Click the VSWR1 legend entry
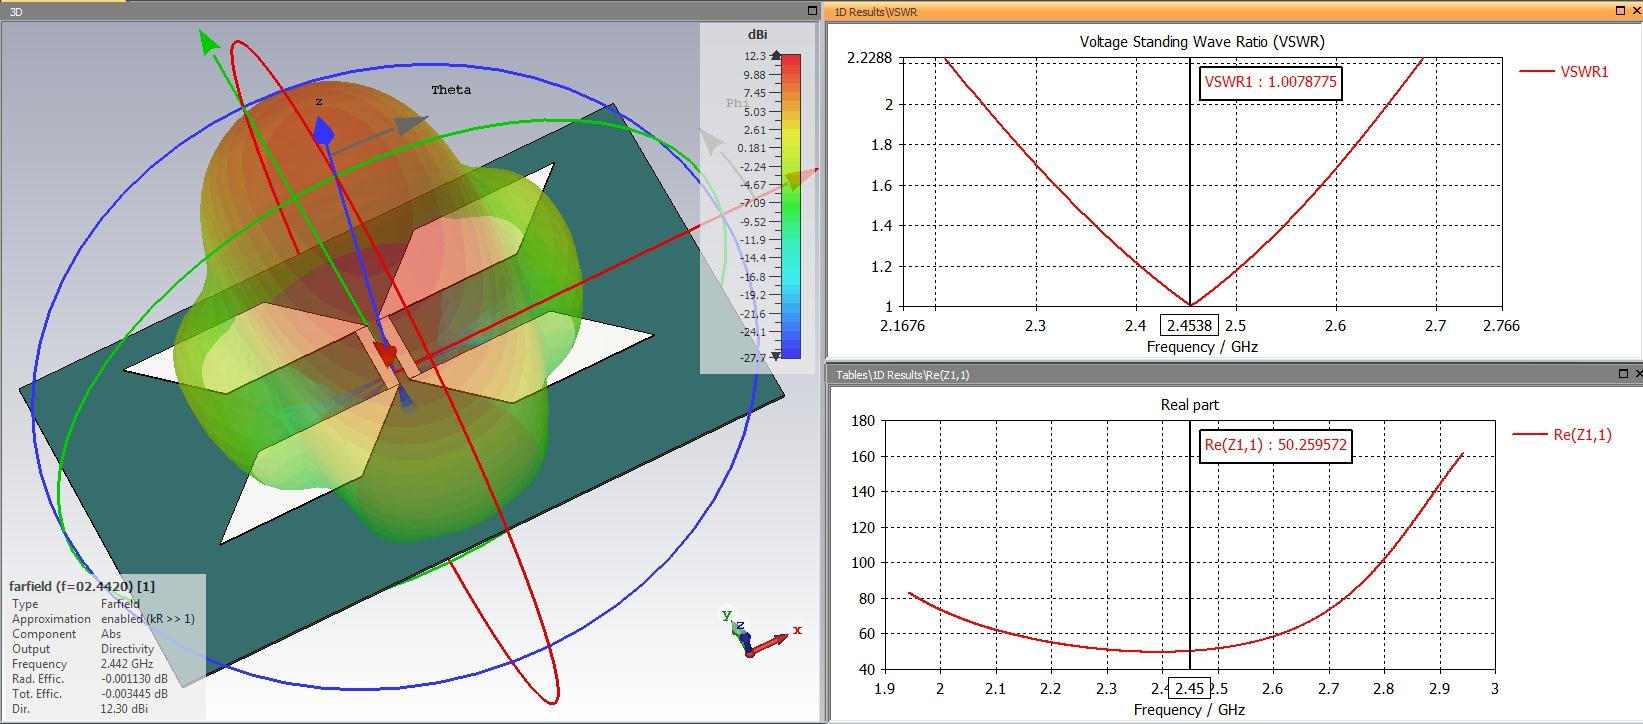Screen dimensions: 1643x724 click(x=1564, y=71)
